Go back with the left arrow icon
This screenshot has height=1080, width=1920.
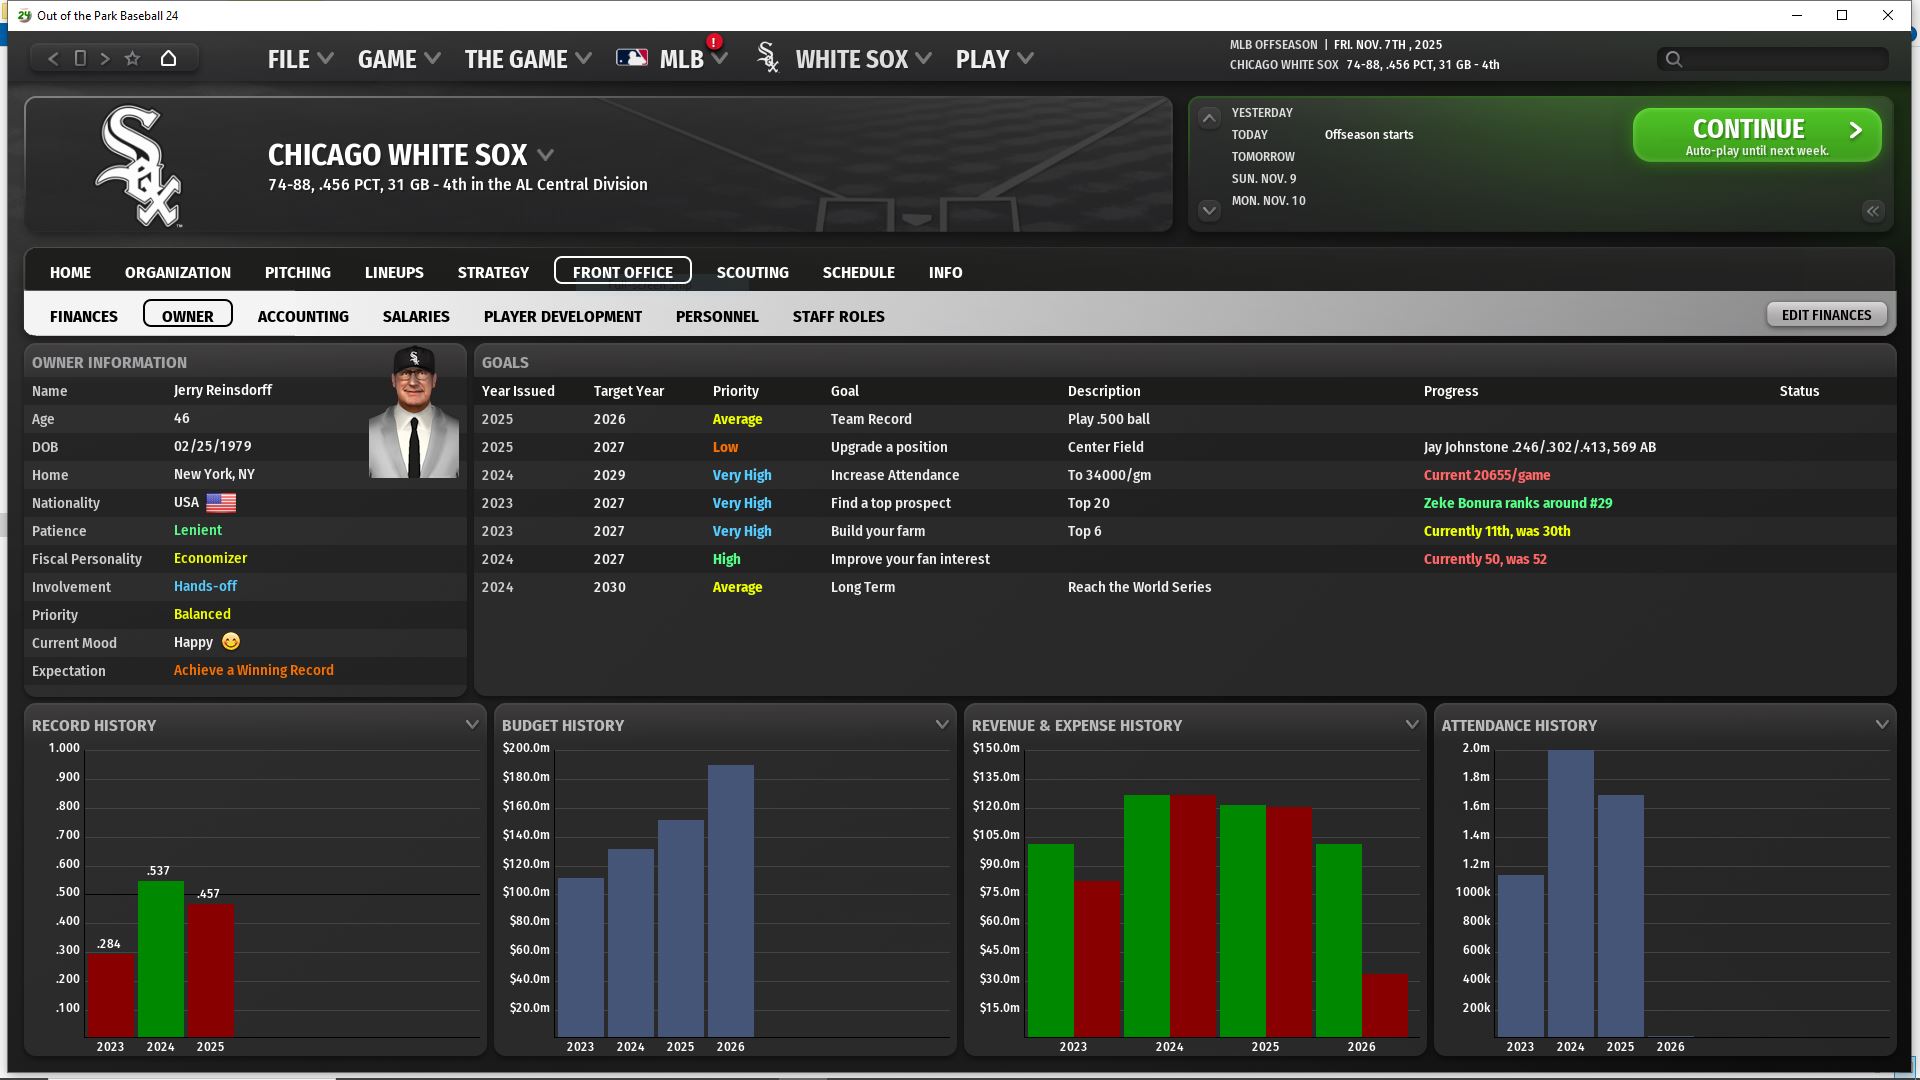[53, 59]
